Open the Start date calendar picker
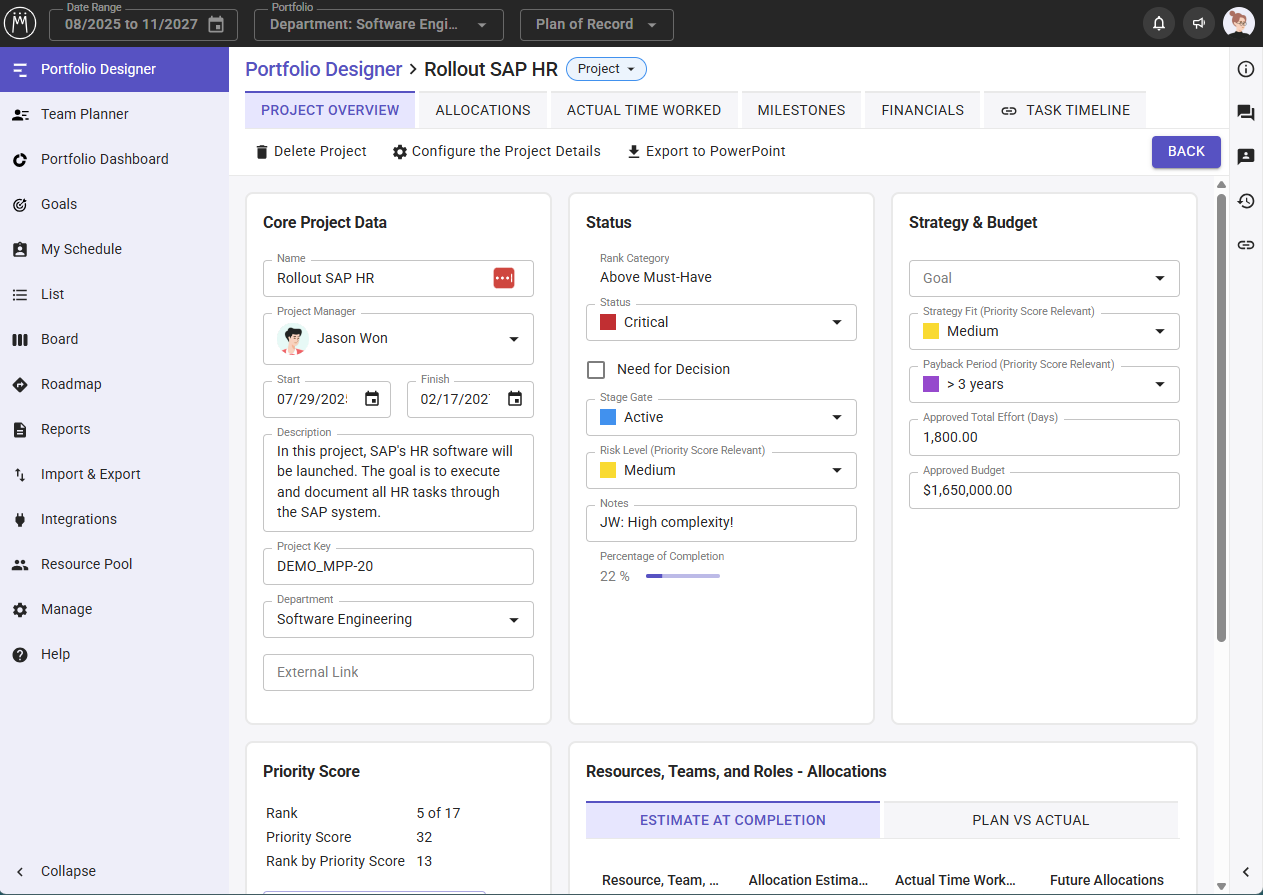This screenshot has height=895, width=1263. pyautogui.click(x=372, y=399)
